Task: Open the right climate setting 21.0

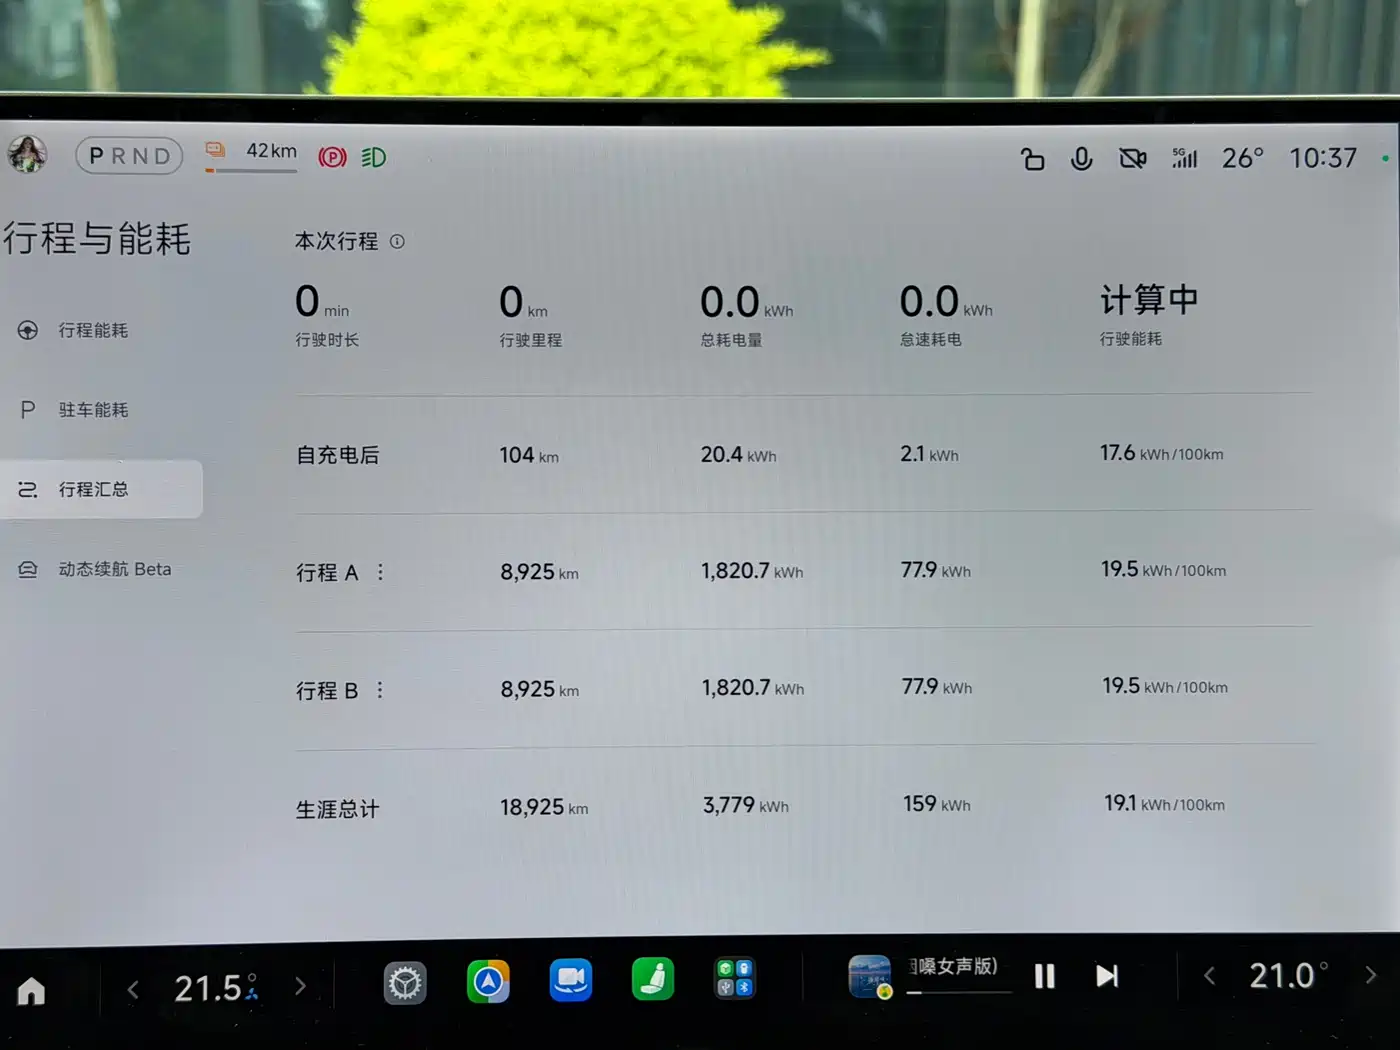Action: pyautogui.click(x=1288, y=975)
